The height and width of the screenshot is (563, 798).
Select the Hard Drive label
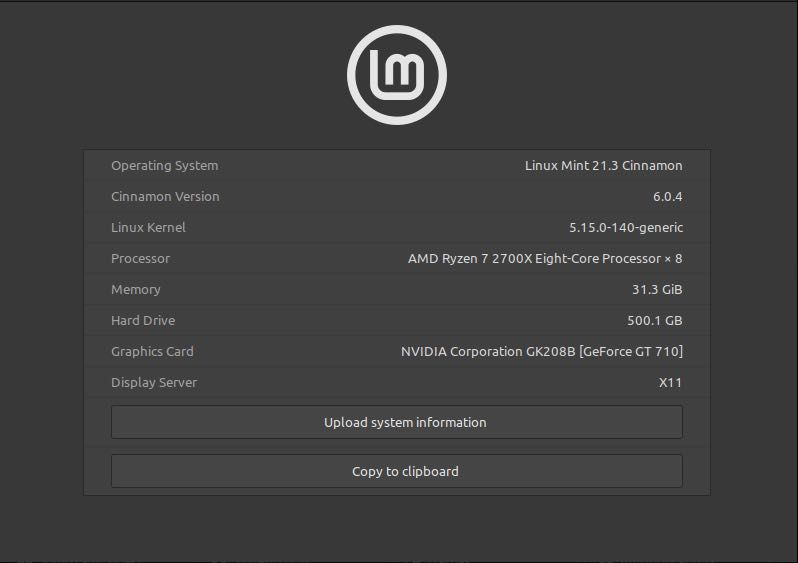[143, 321]
